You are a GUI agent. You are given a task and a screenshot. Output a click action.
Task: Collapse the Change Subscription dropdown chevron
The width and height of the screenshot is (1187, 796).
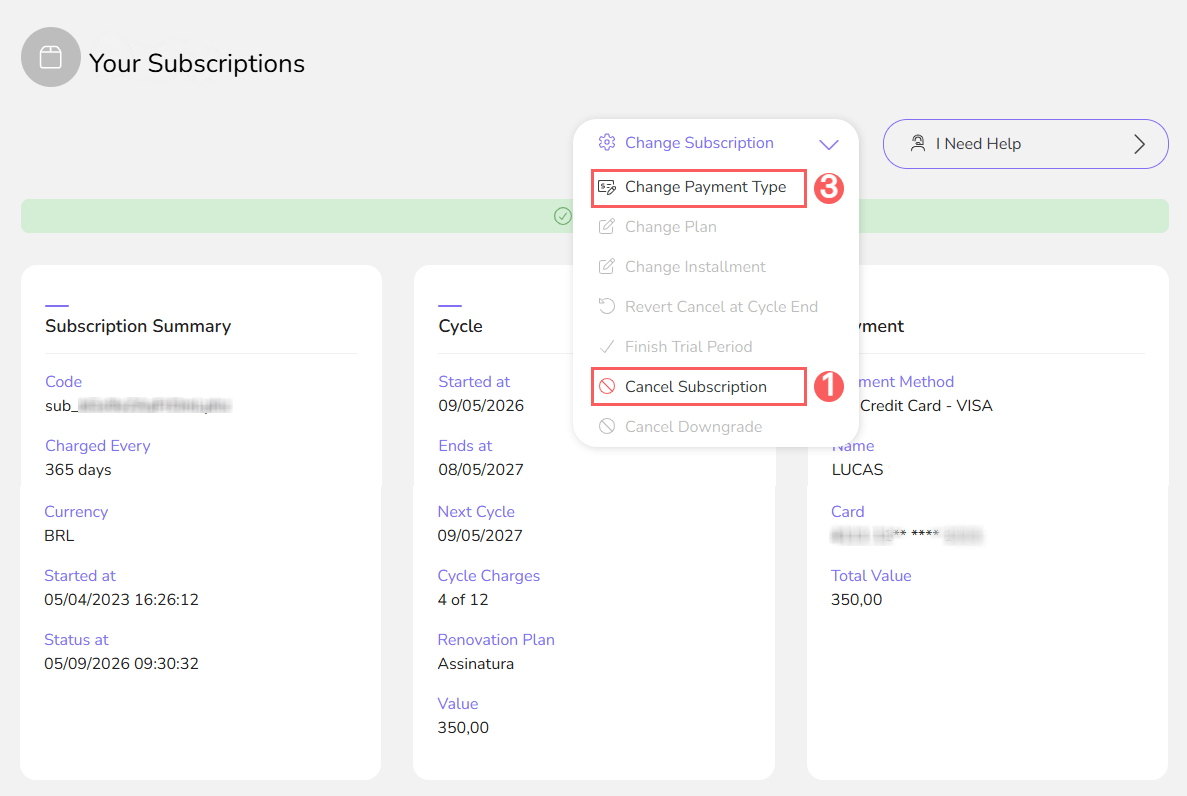(x=829, y=144)
